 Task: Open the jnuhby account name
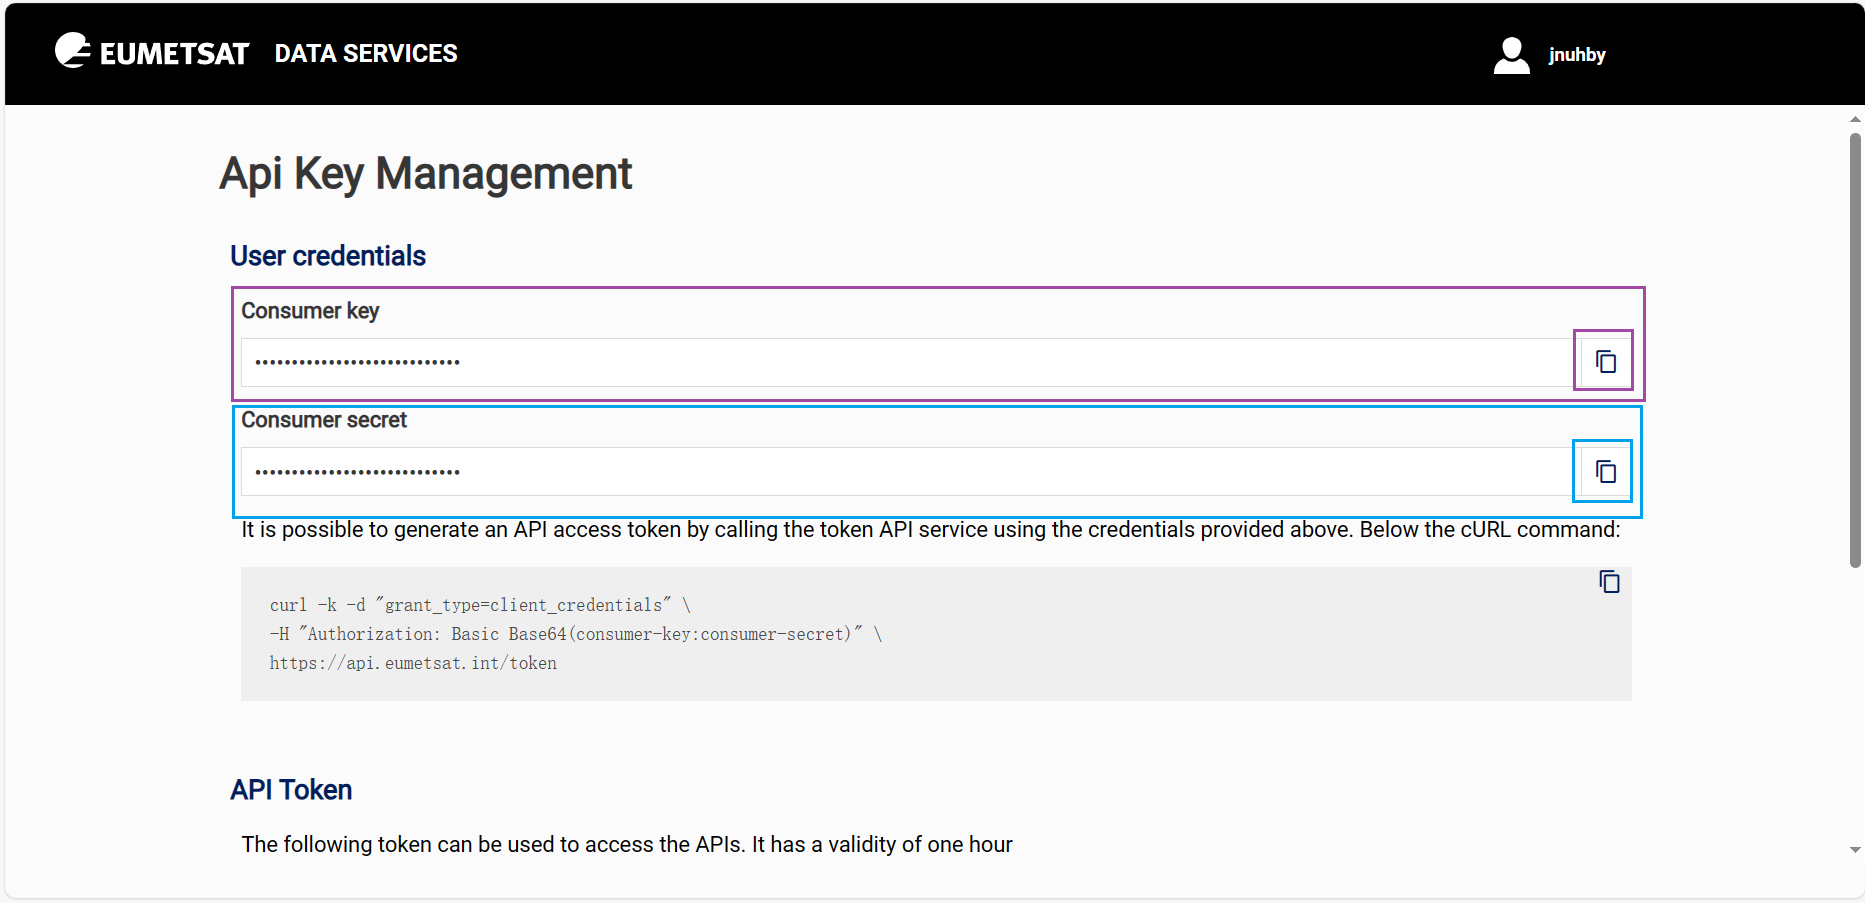point(1577,55)
